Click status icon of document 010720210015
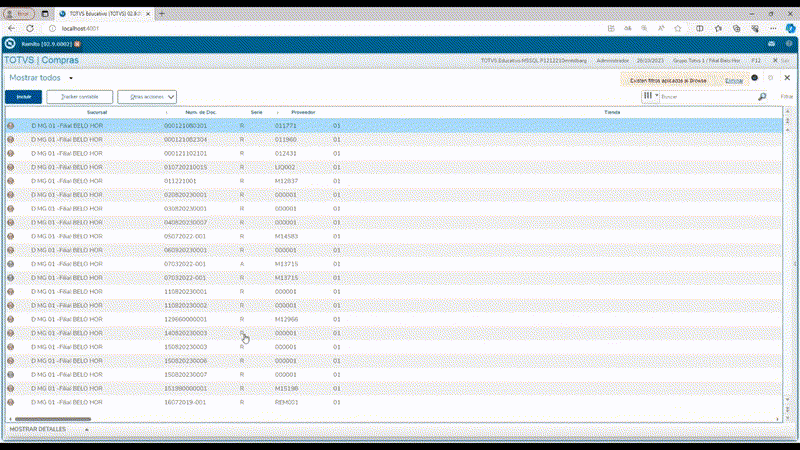Viewport: 800px width, 450px height. pyautogui.click(x=11, y=167)
